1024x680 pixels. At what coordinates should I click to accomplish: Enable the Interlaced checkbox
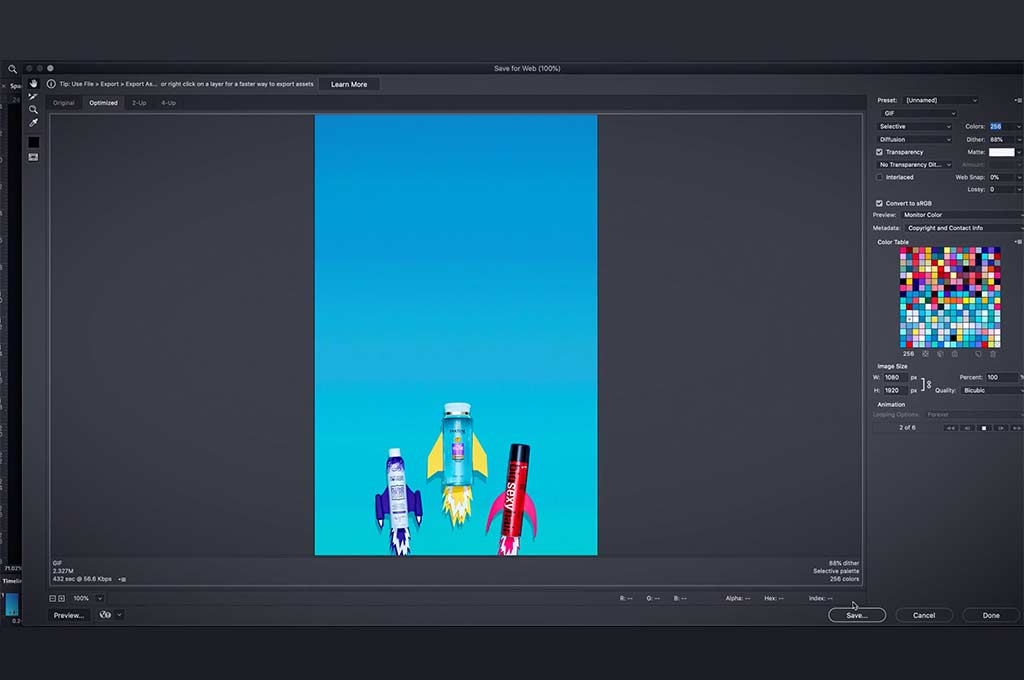[879, 178]
